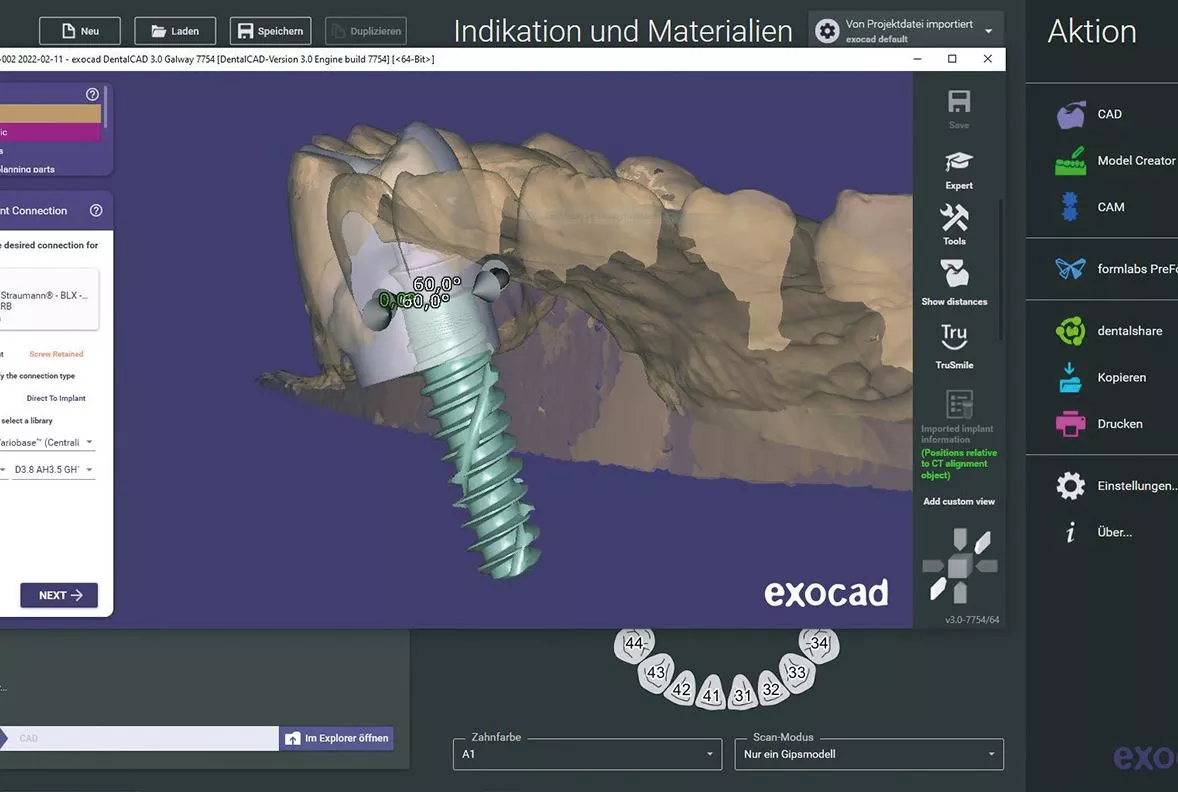Click scrollbar on top-left layer panel

[106, 107]
